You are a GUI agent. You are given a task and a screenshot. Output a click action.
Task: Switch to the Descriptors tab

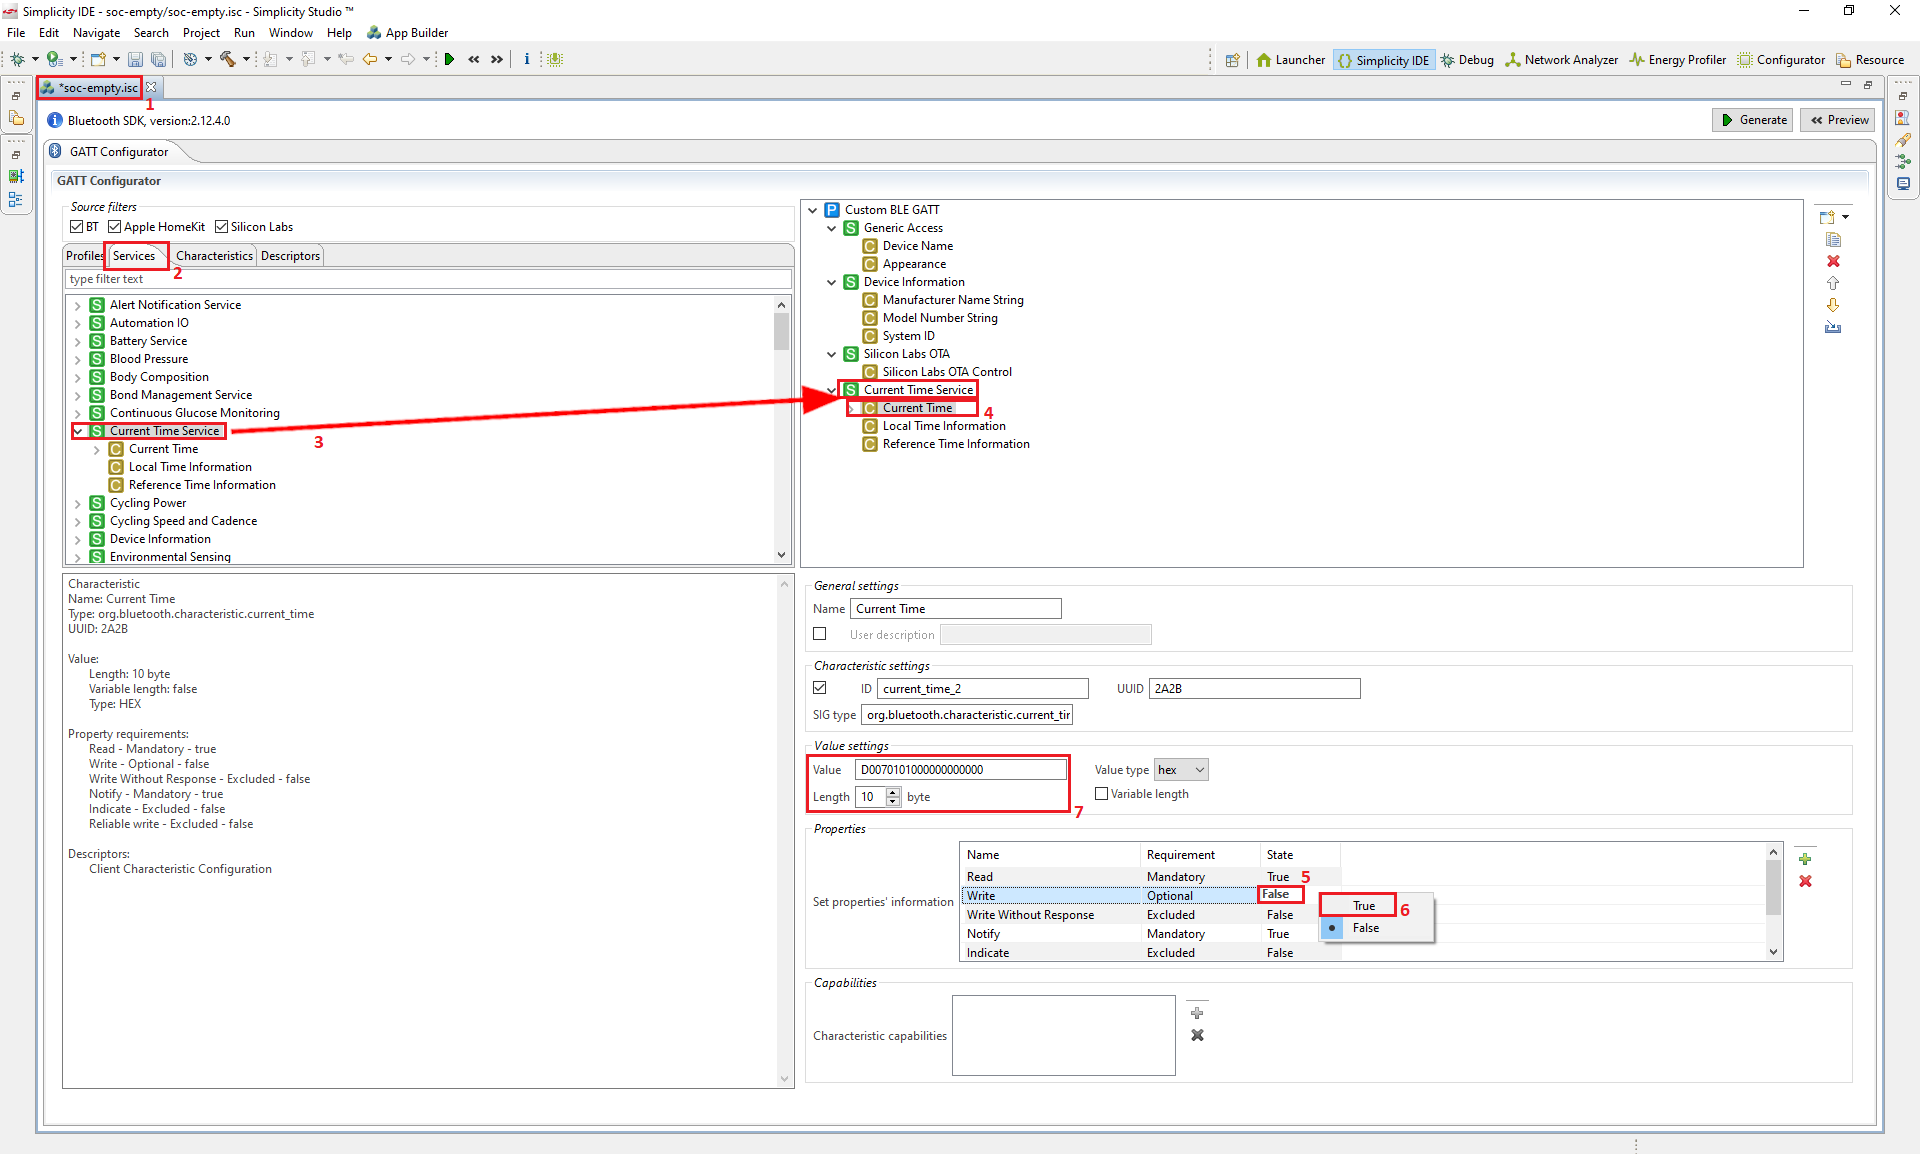click(290, 256)
